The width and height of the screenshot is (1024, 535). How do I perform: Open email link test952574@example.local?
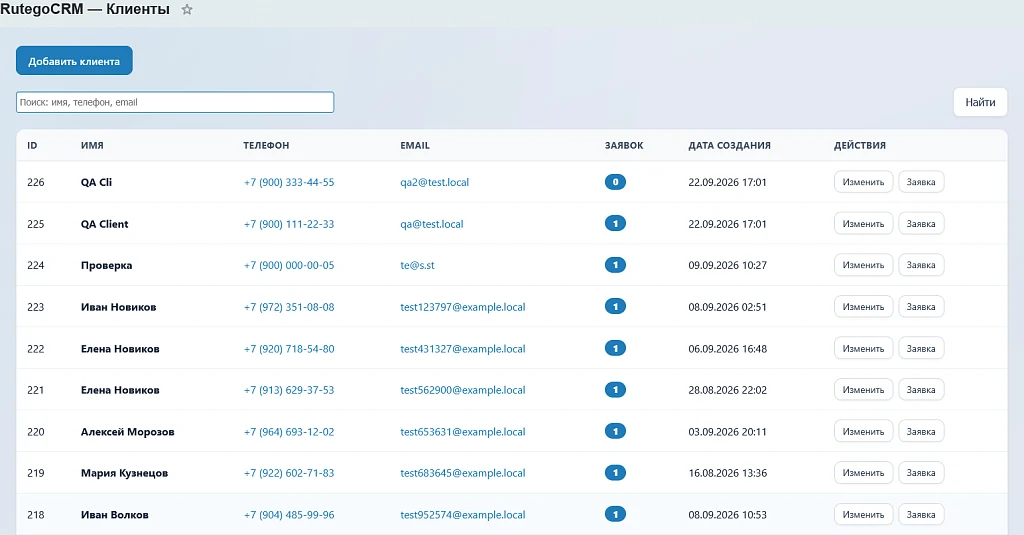(462, 515)
